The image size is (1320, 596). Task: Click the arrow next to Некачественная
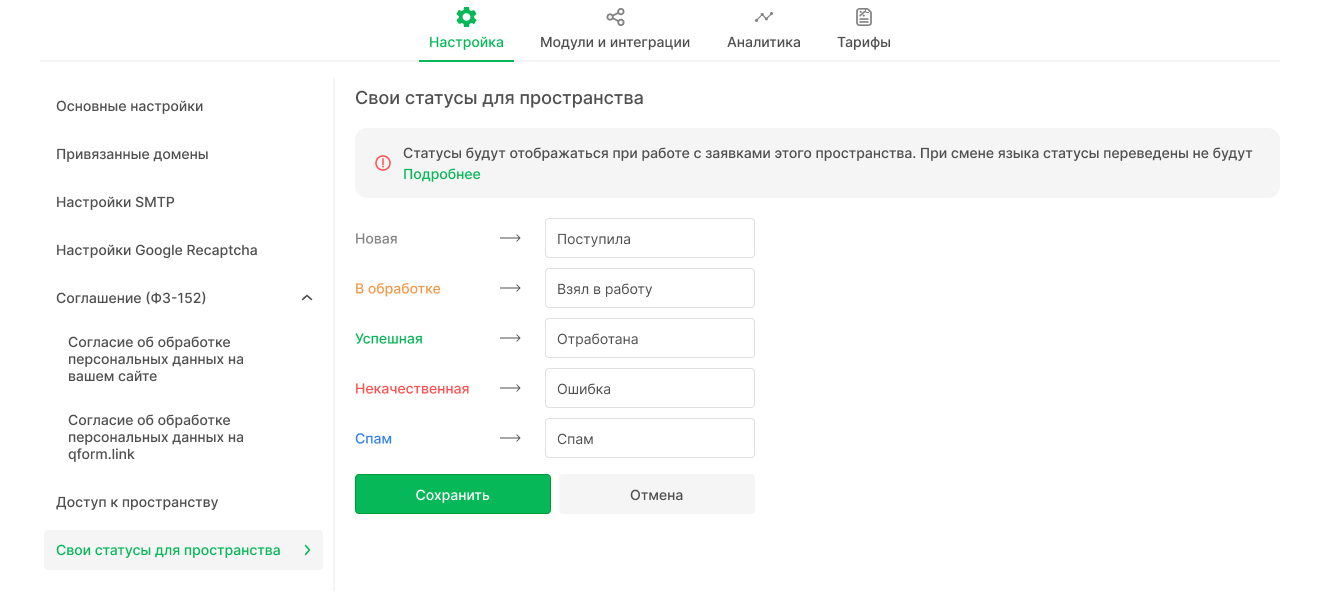pyautogui.click(x=511, y=388)
